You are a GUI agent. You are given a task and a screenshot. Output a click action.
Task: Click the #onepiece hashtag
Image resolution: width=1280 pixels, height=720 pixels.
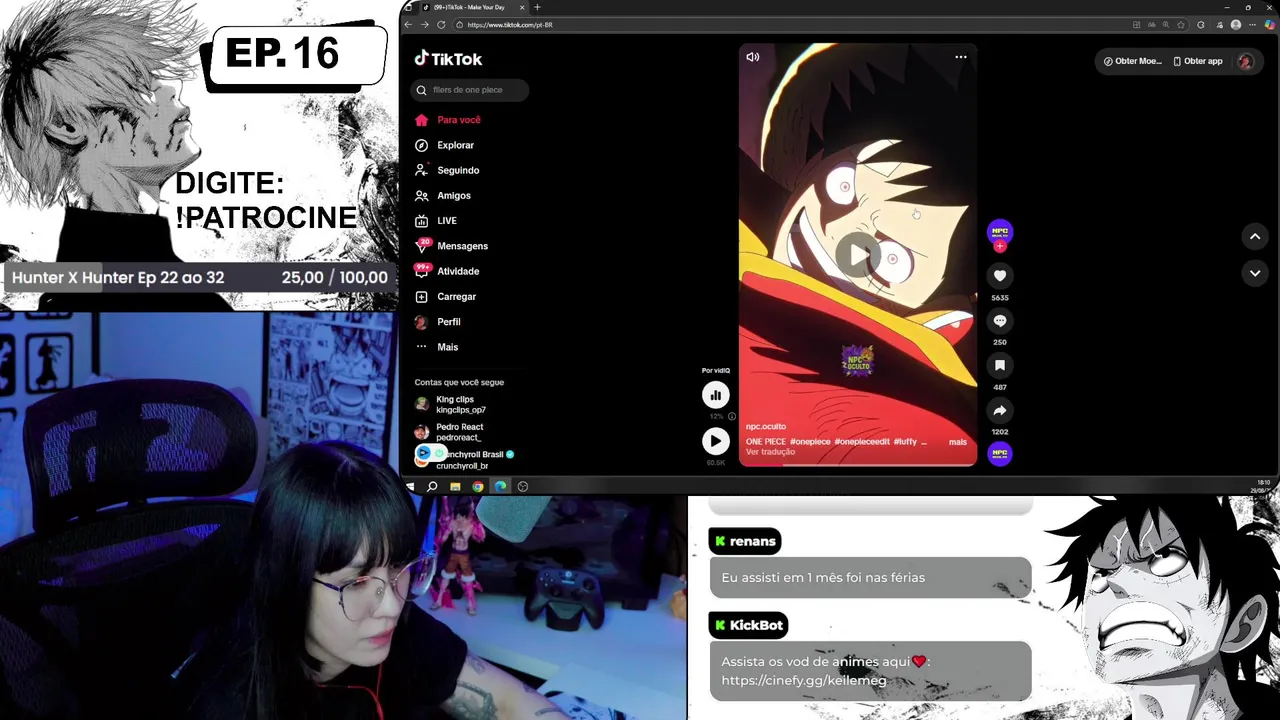pos(810,442)
